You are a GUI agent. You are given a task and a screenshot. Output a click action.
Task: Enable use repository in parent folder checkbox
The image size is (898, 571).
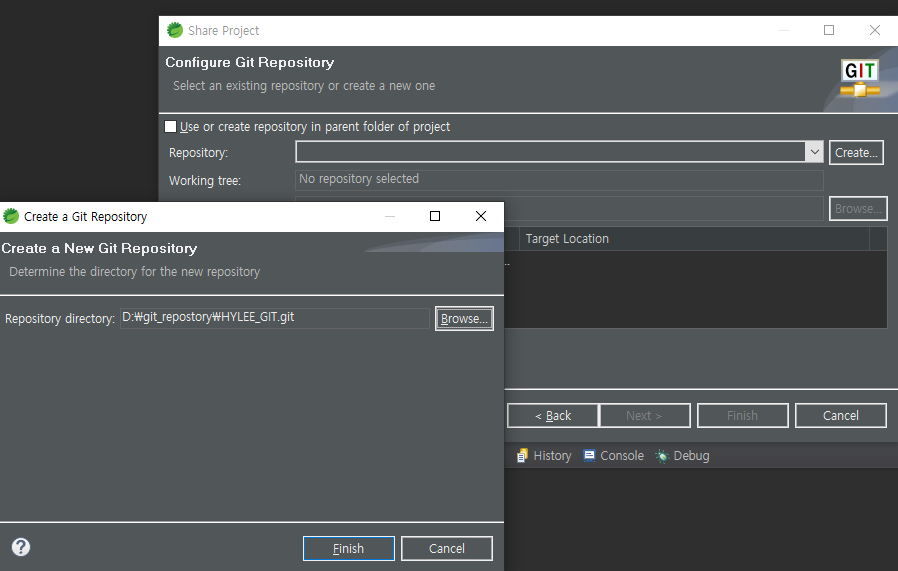click(171, 127)
